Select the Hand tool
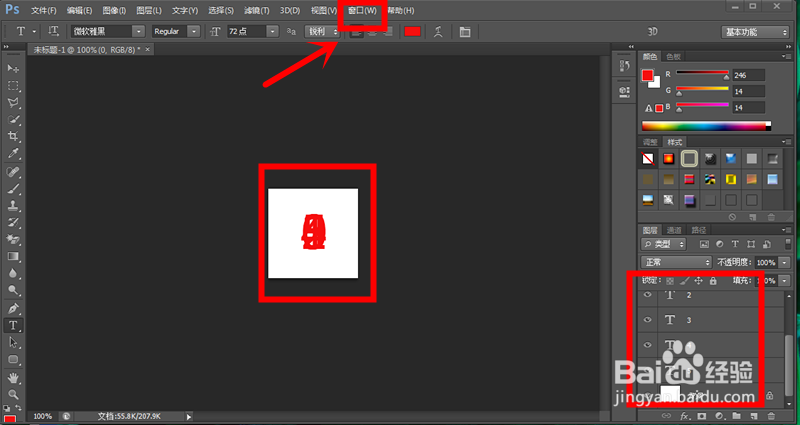The image size is (800, 425). tap(13, 378)
